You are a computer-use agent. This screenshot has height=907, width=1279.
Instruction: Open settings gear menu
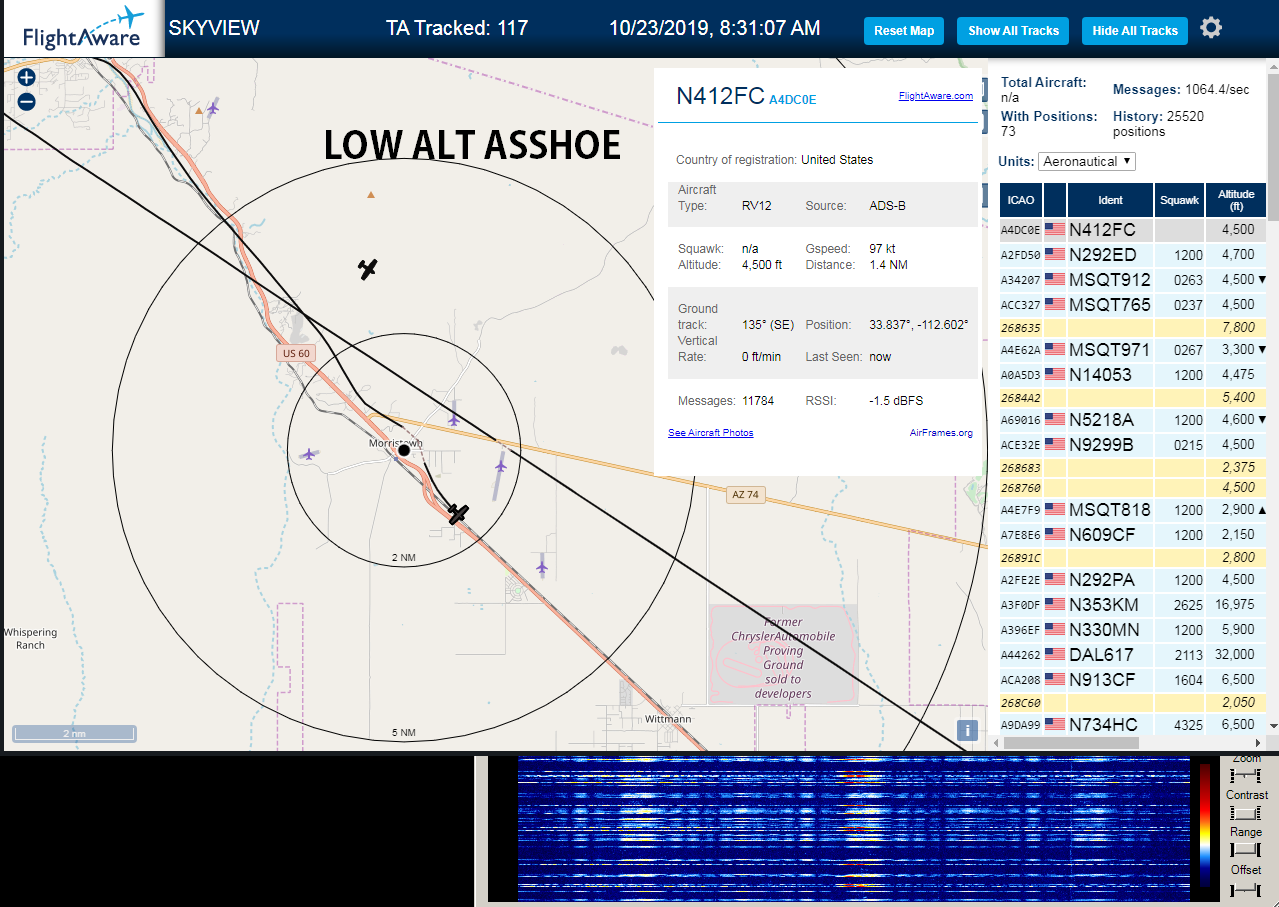coord(1211,28)
